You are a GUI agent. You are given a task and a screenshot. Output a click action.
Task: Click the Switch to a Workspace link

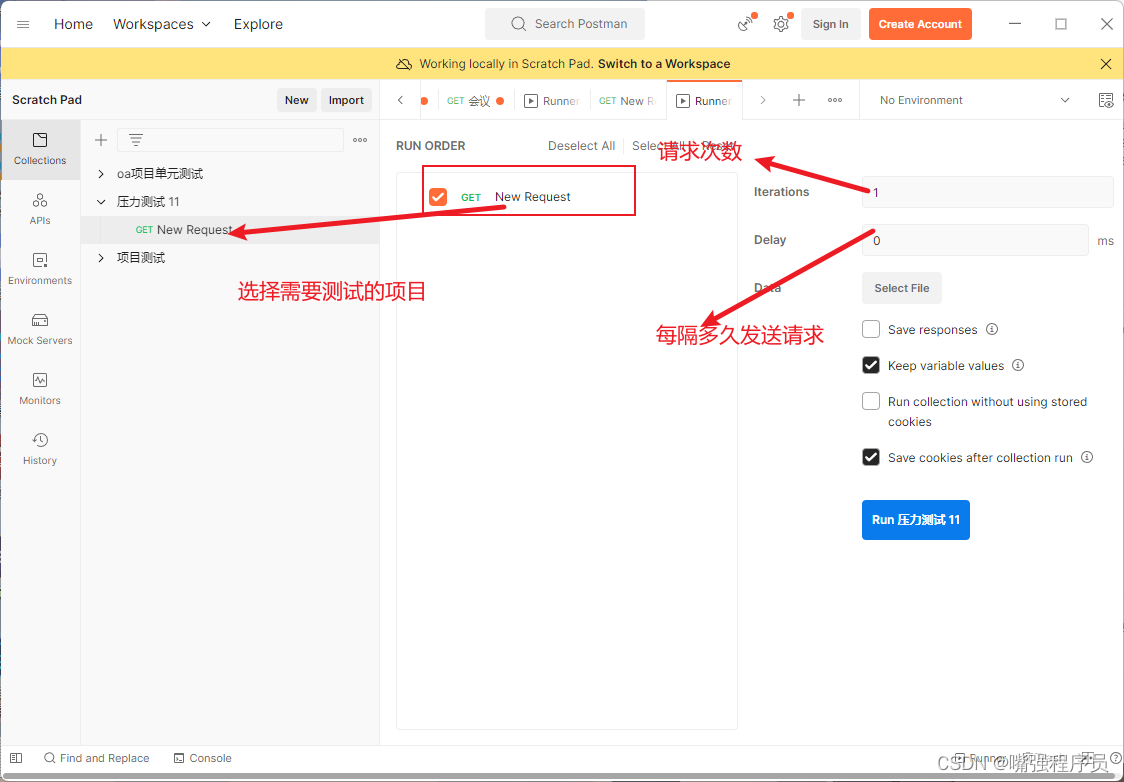tap(664, 64)
